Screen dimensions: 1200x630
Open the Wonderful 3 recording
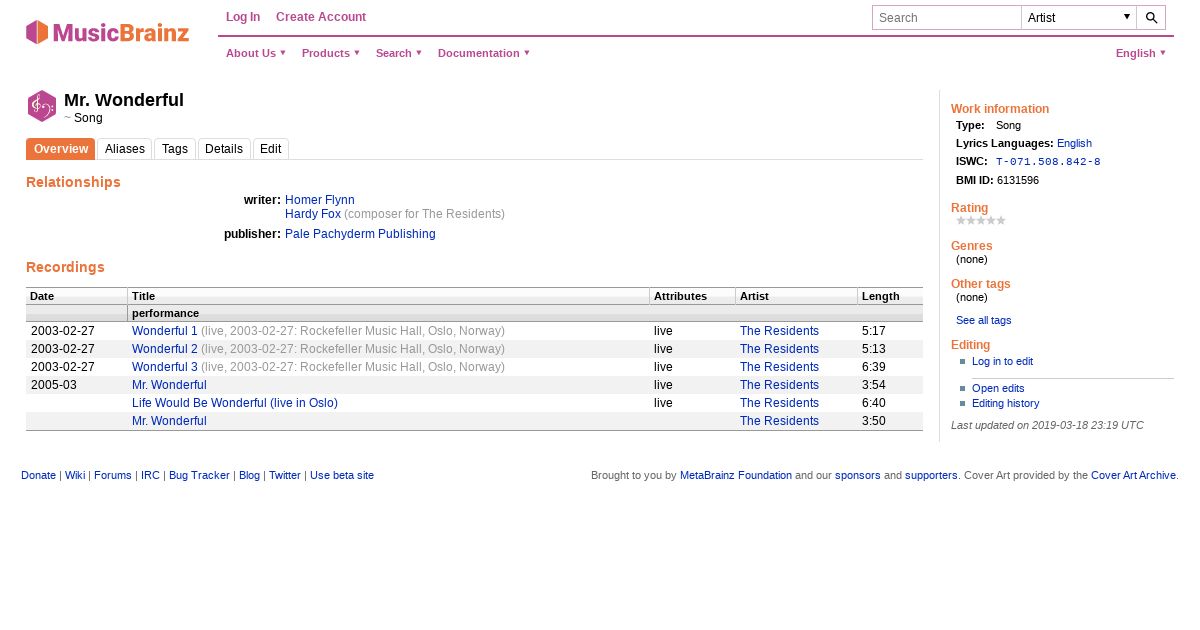click(x=165, y=367)
